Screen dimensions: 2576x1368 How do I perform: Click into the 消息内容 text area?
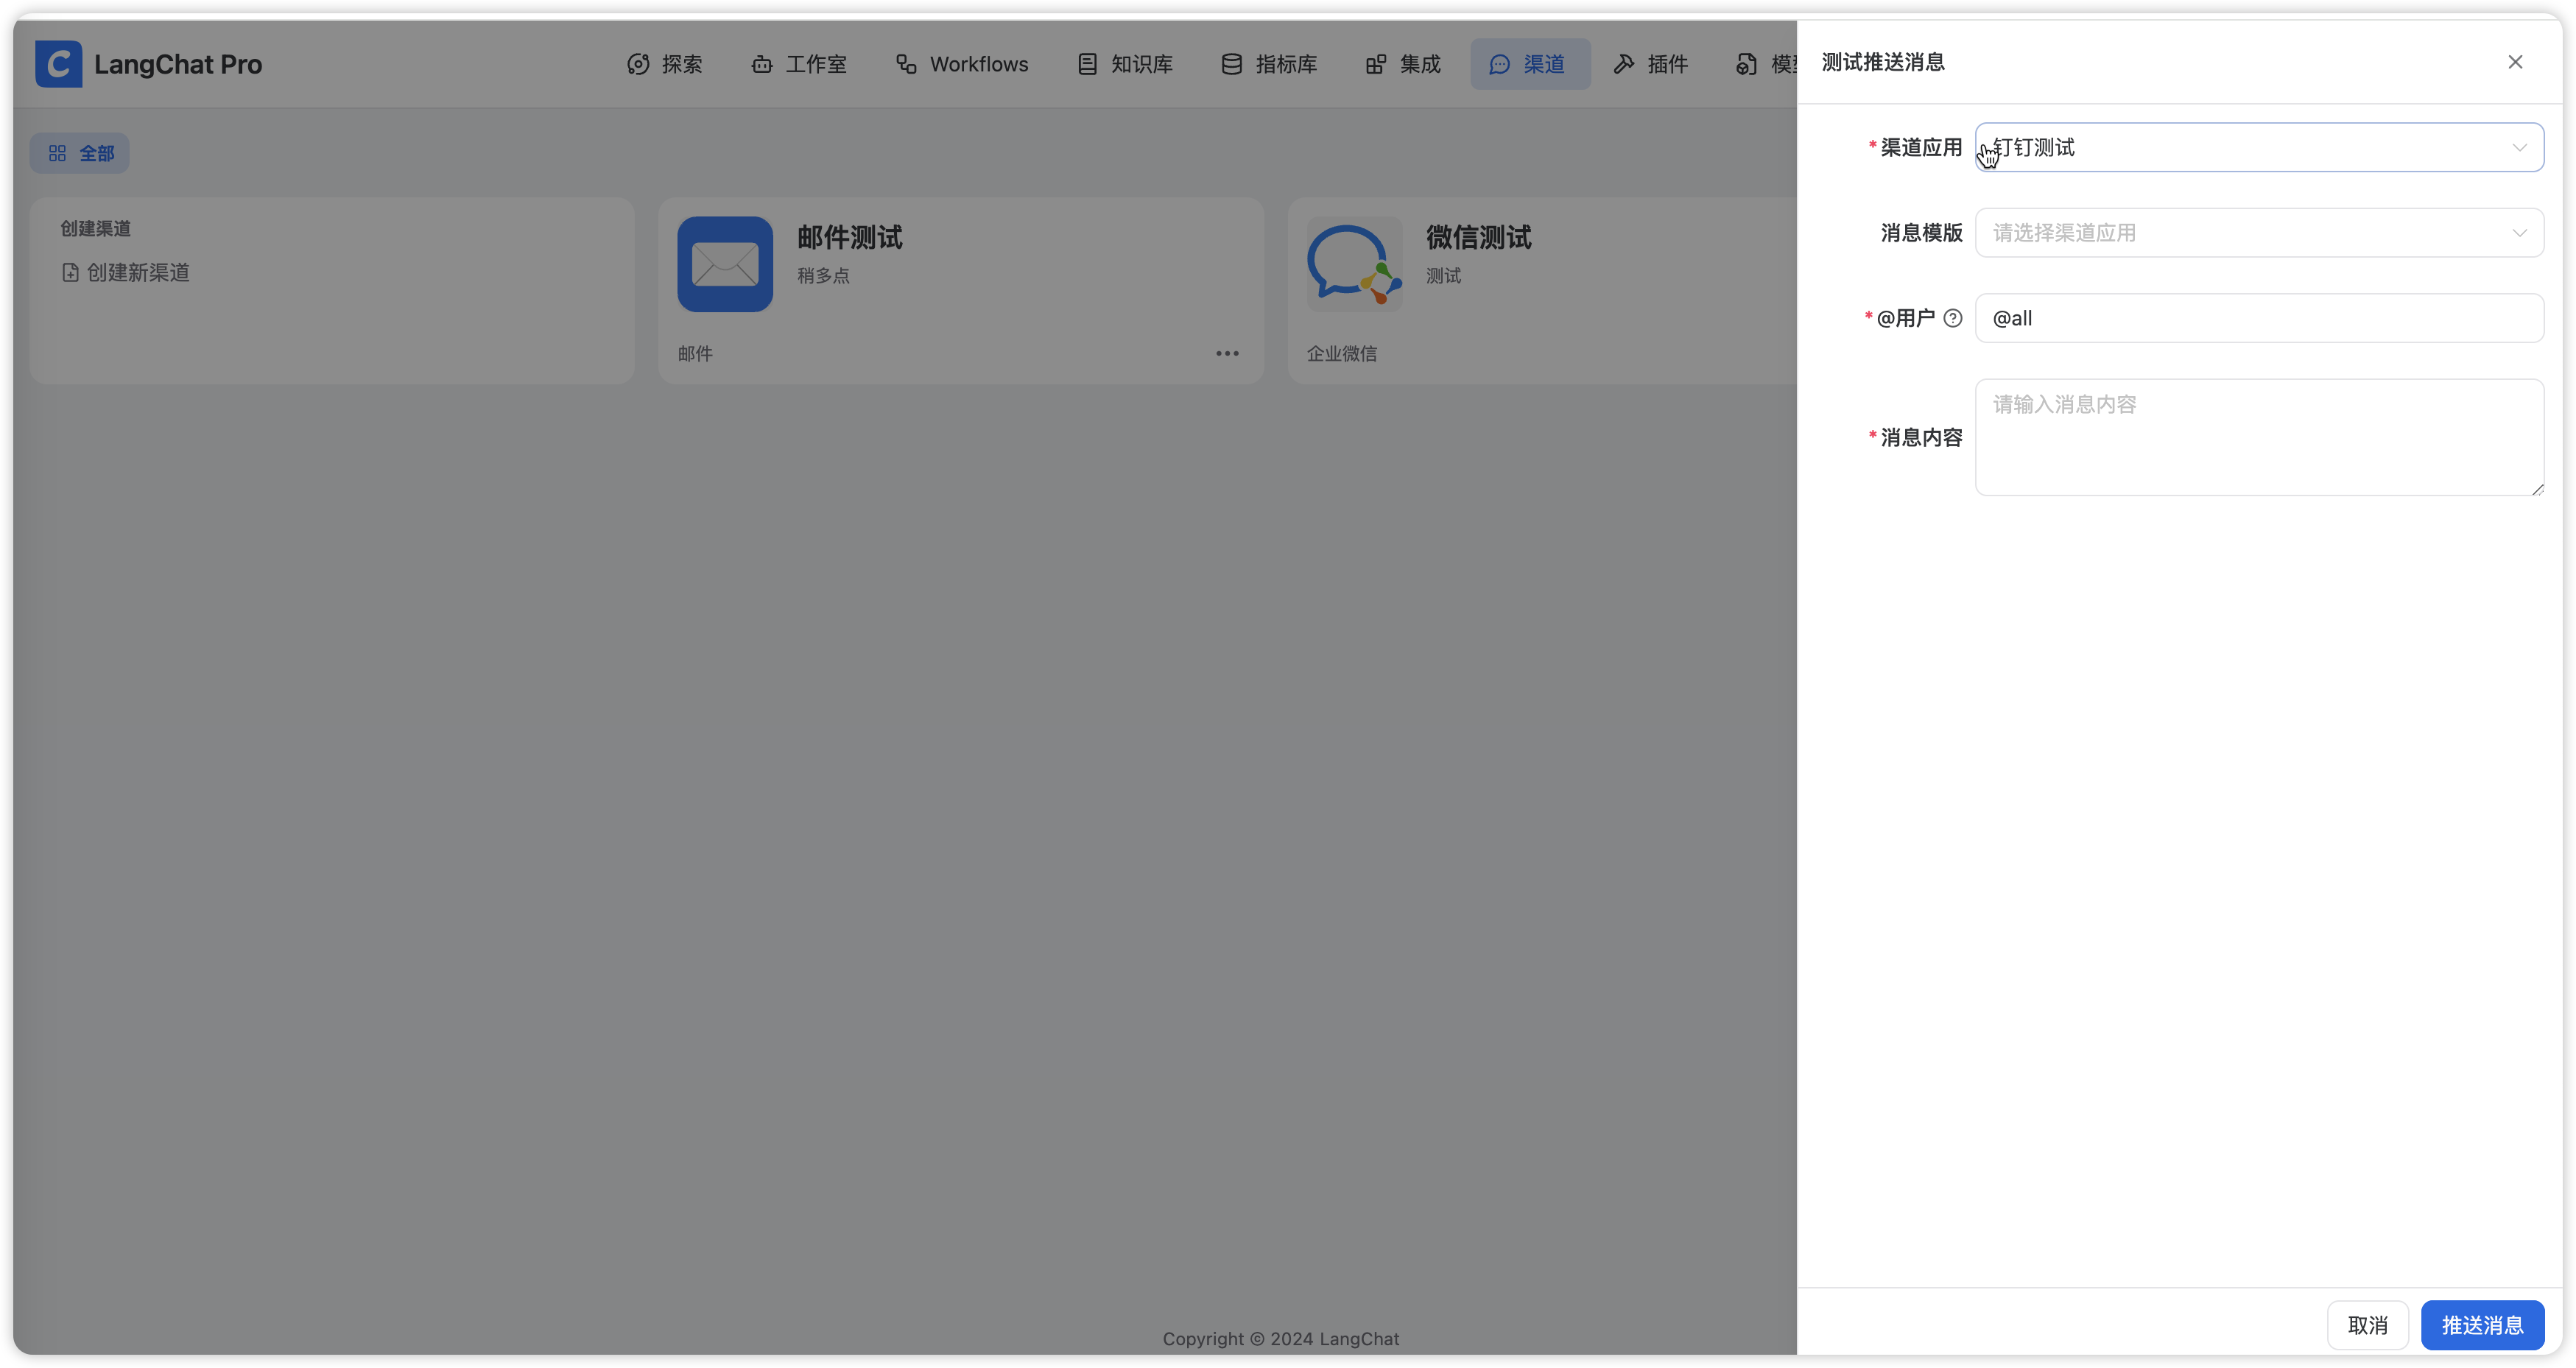point(2258,437)
